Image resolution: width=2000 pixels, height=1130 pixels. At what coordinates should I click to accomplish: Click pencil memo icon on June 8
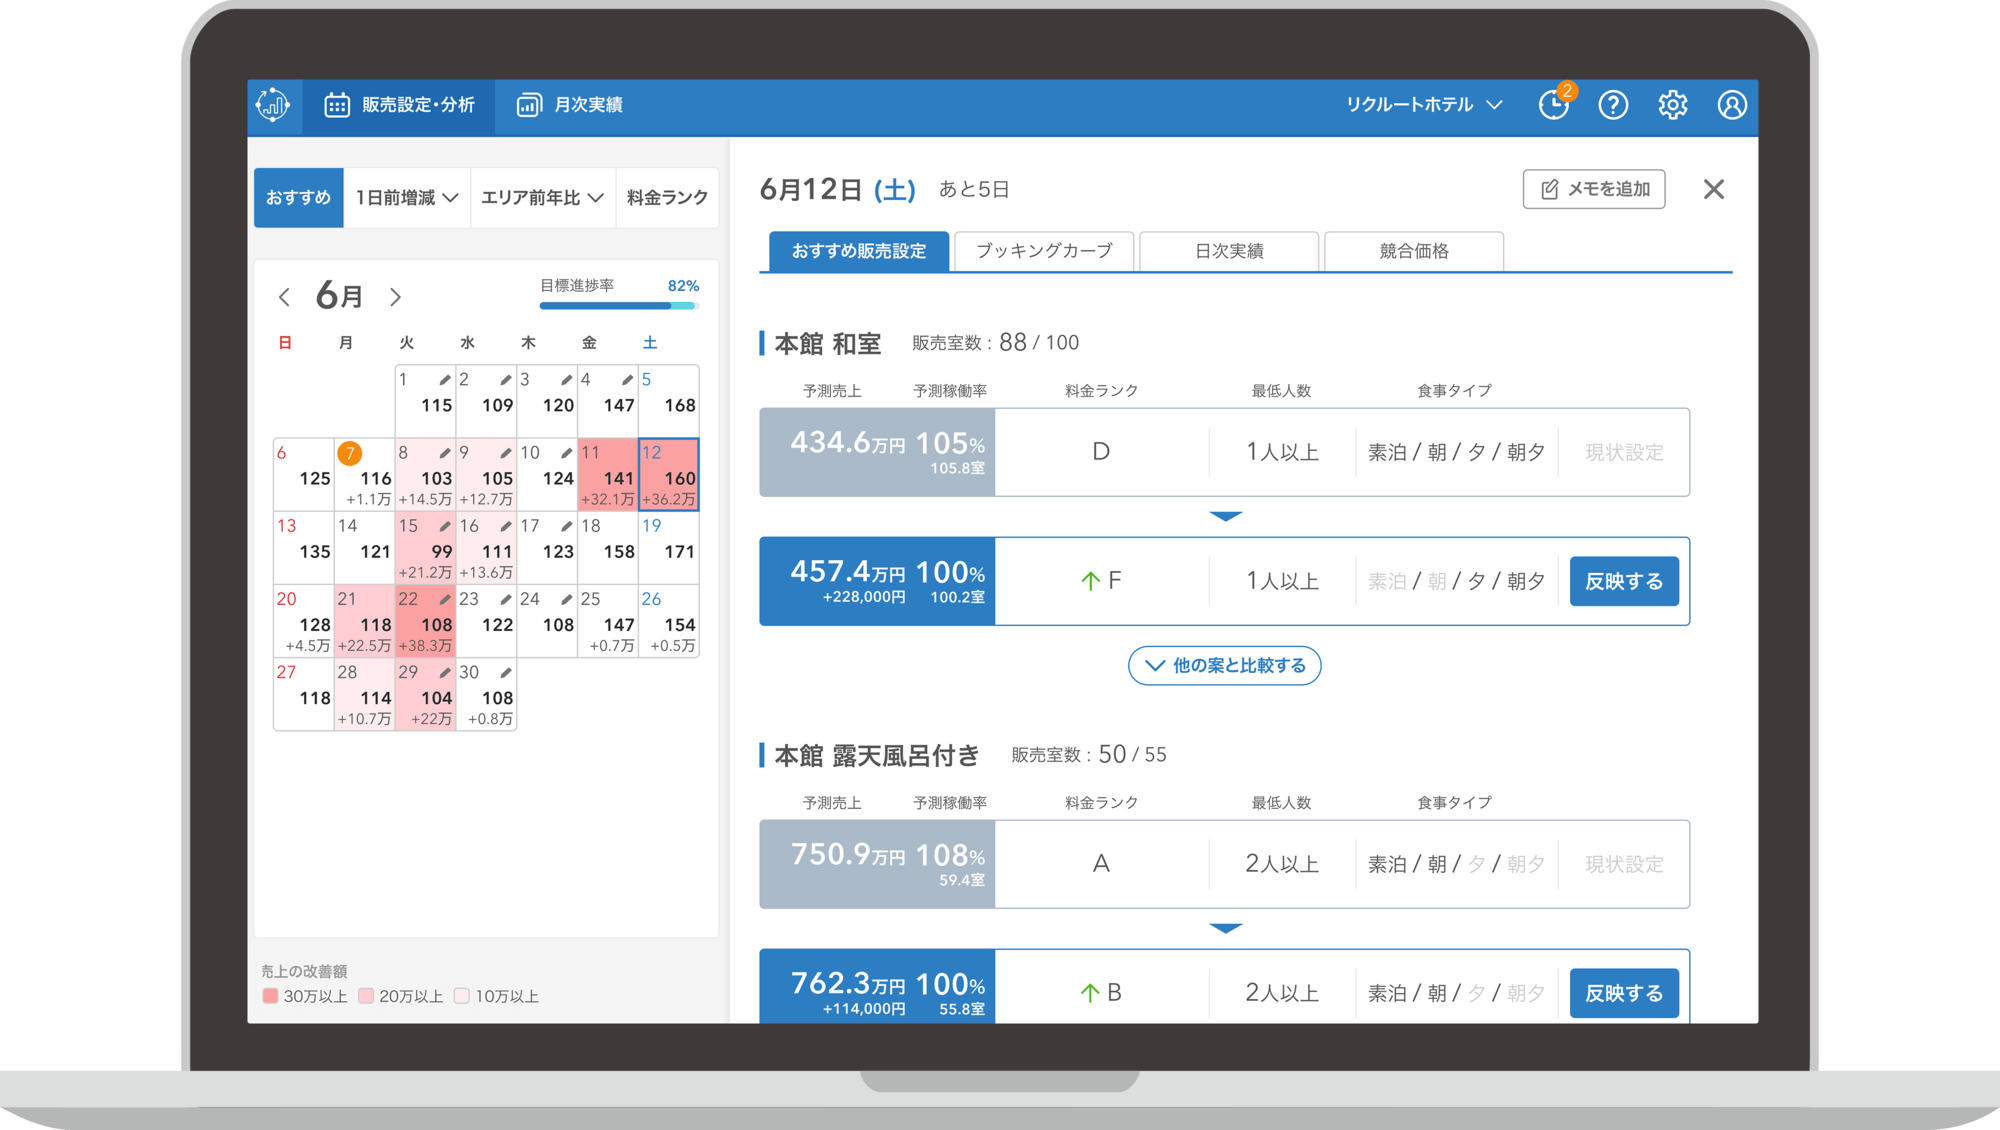[444, 453]
